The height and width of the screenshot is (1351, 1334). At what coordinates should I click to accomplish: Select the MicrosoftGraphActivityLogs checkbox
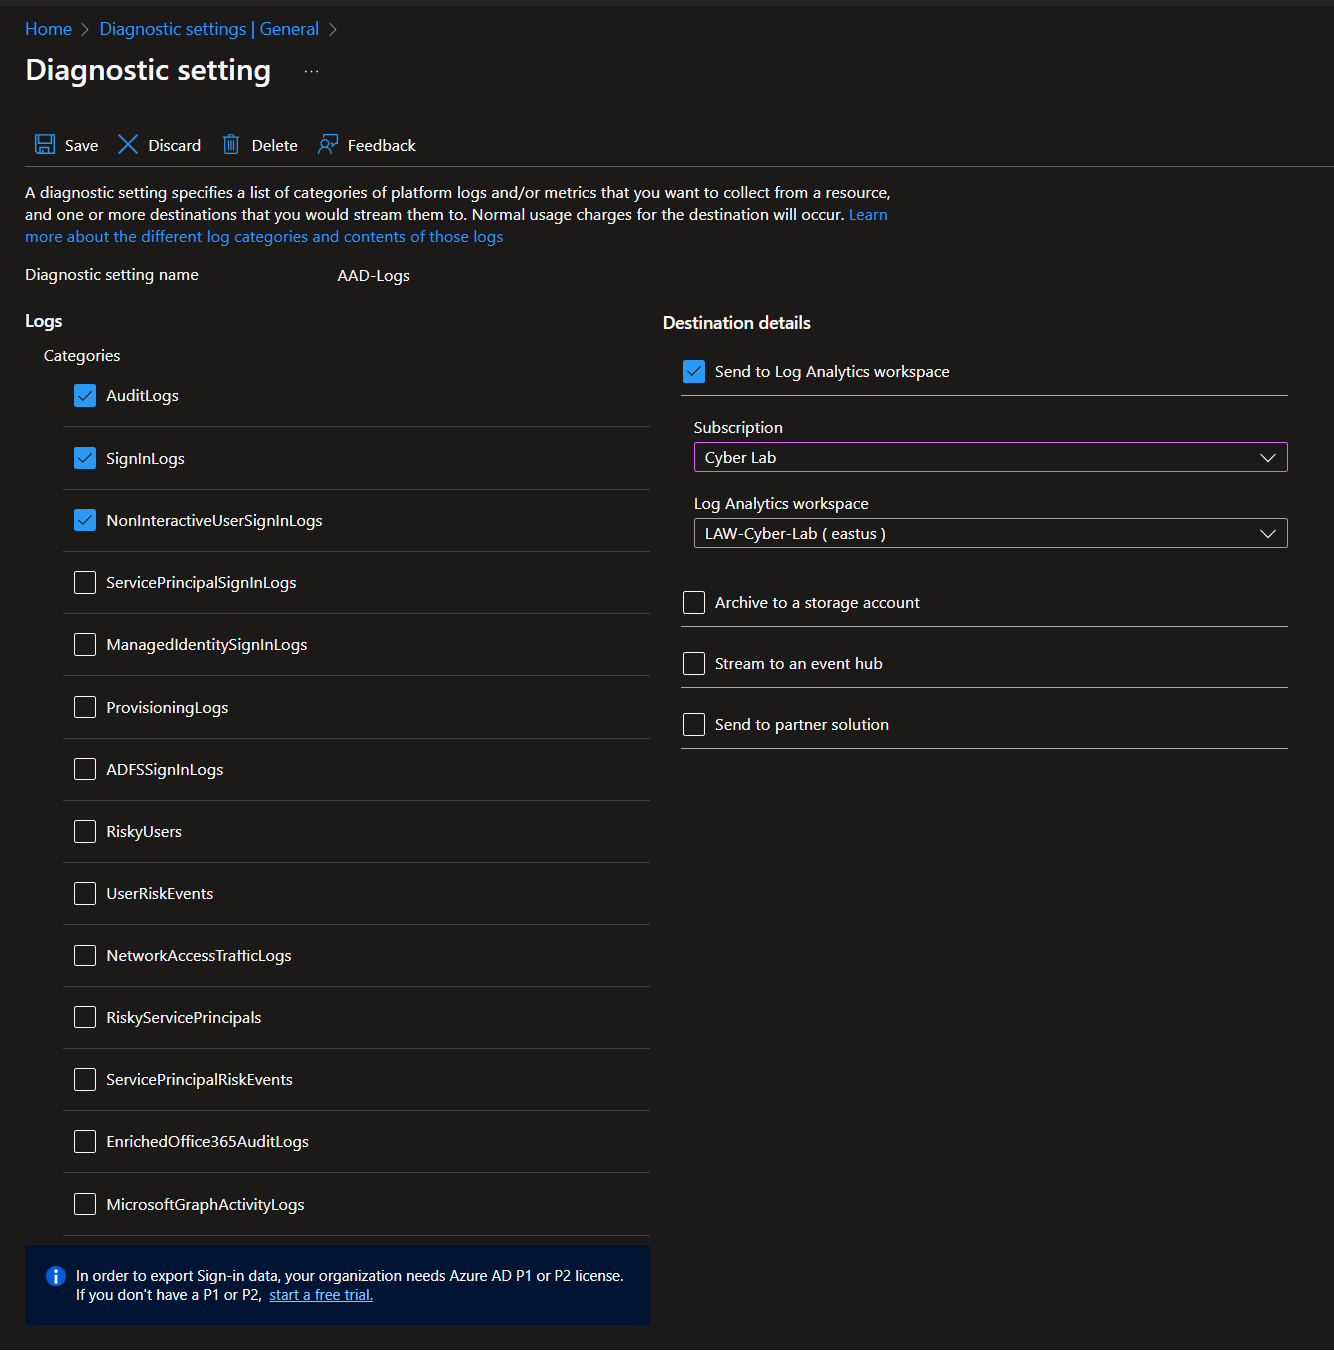85,1204
